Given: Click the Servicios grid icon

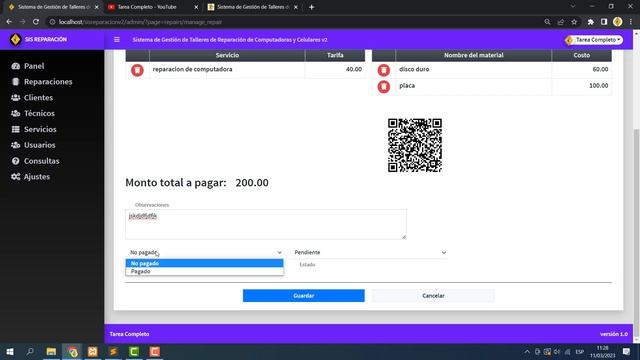Looking at the screenshot, I should 16,129.
